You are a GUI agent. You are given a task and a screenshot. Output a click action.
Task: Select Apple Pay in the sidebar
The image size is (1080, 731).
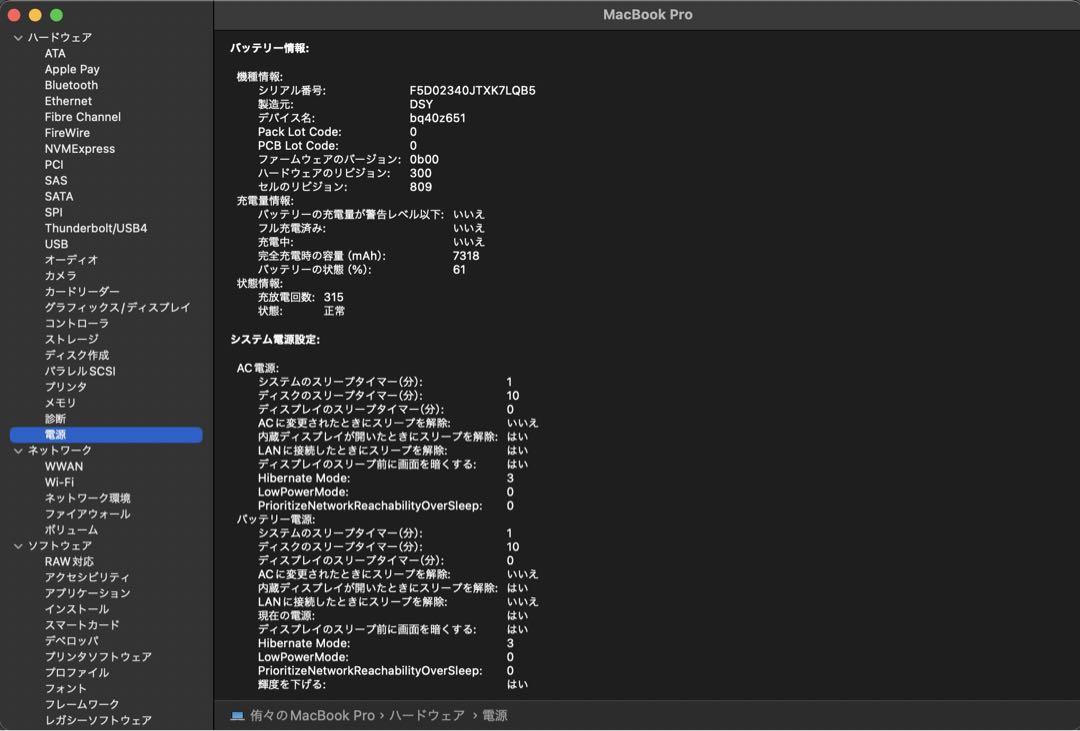72,69
